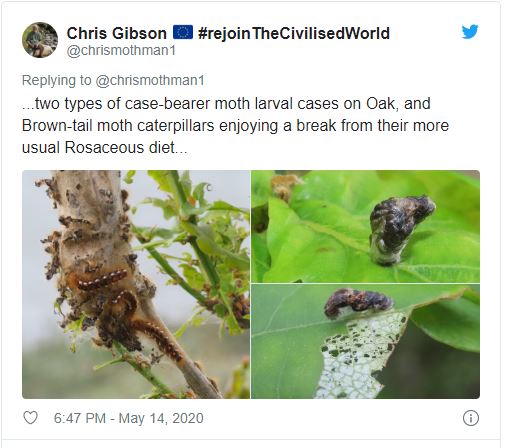
Task: Click the white-dotted caterpillar on the branch
Action: 102,280
